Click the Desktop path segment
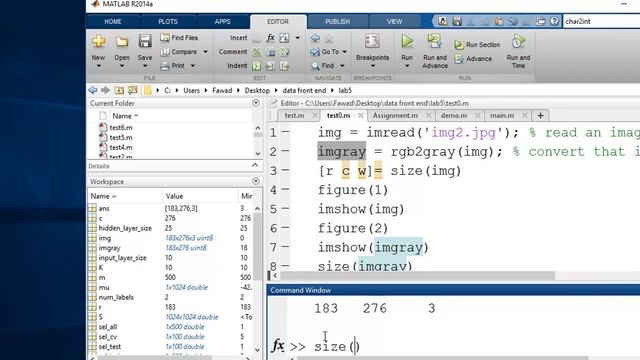This screenshot has height=360, width=640. coord(257,90)
